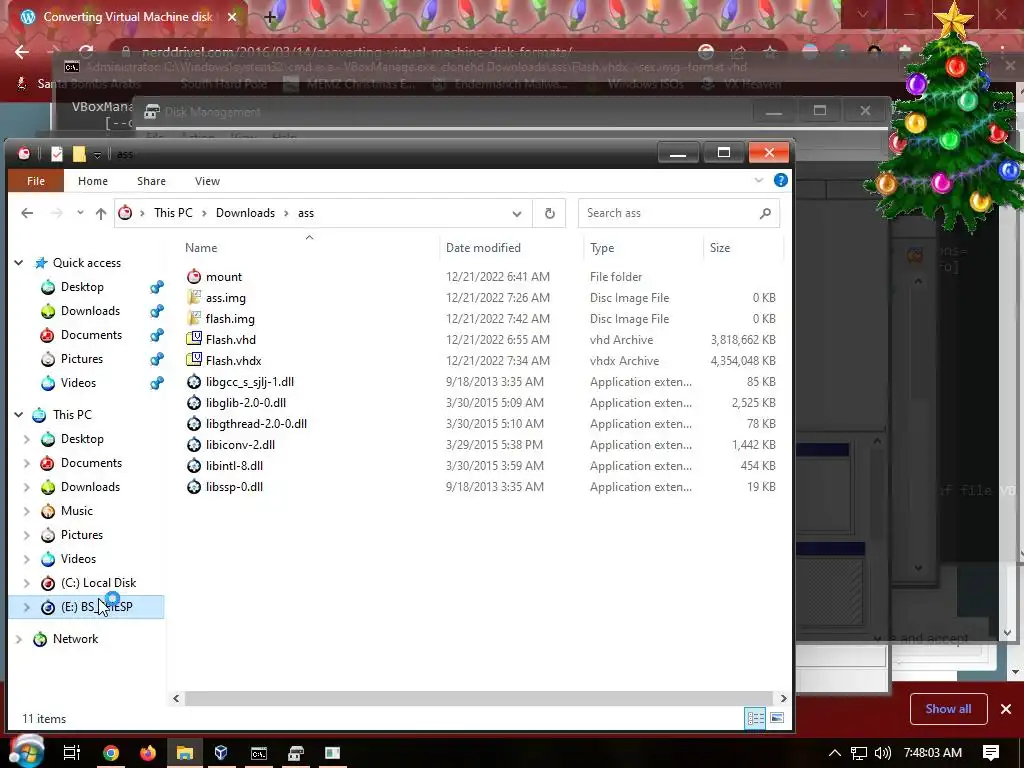
Task: Expand the Explorer ribbon chevron
Action: [x=758, y=180]
